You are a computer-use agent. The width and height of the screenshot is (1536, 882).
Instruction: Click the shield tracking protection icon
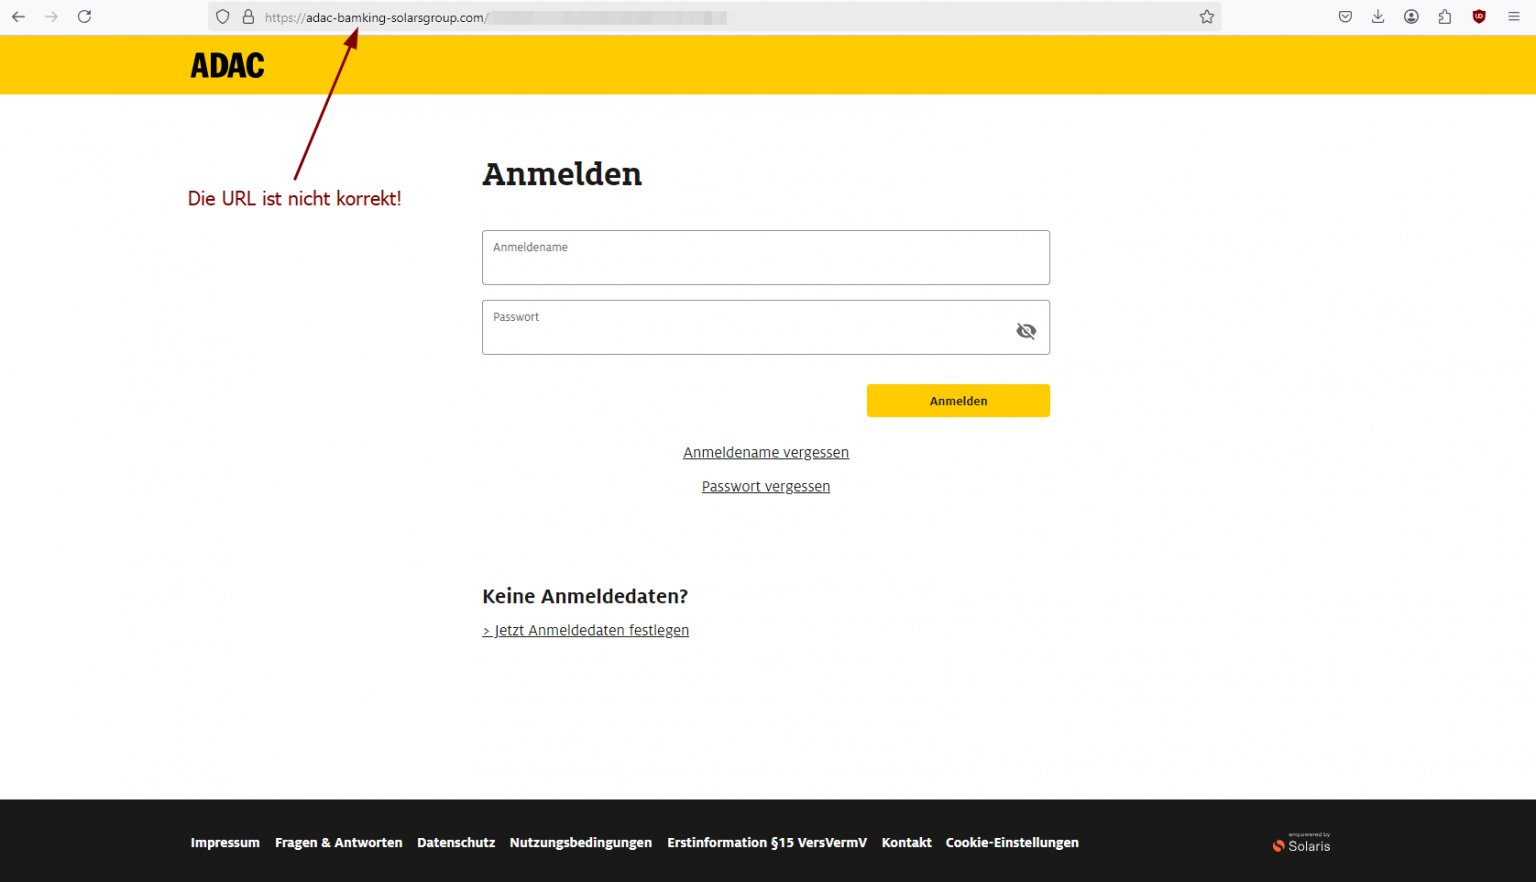222,16
